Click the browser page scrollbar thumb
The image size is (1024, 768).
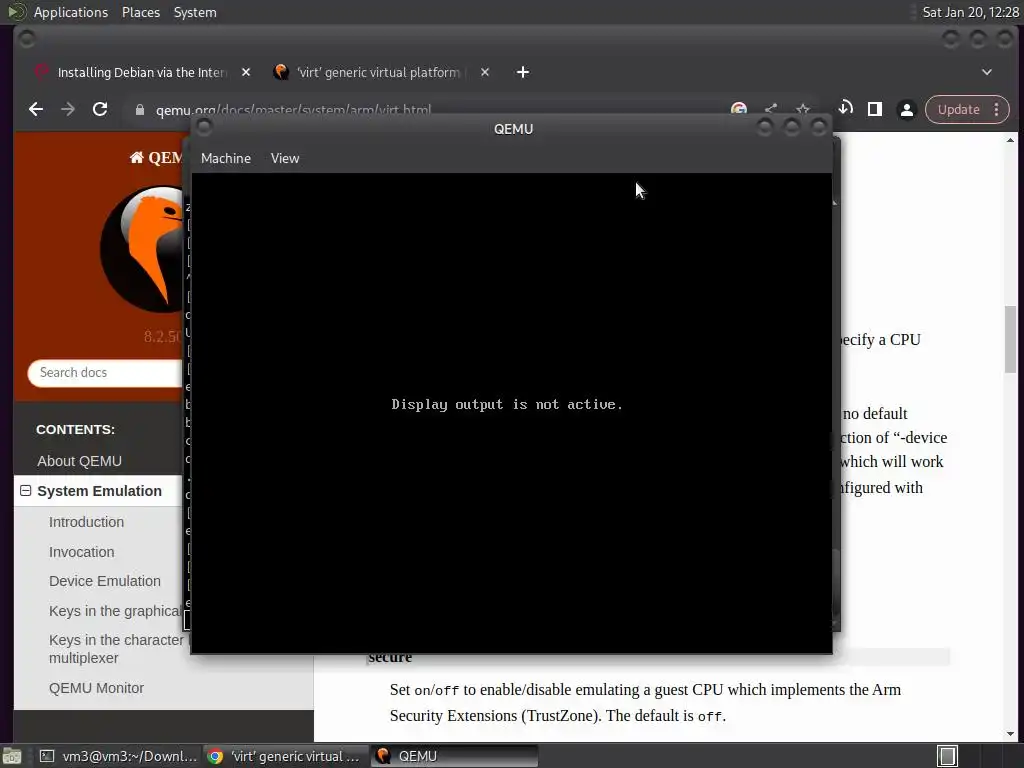click(x=1010, y=340)
